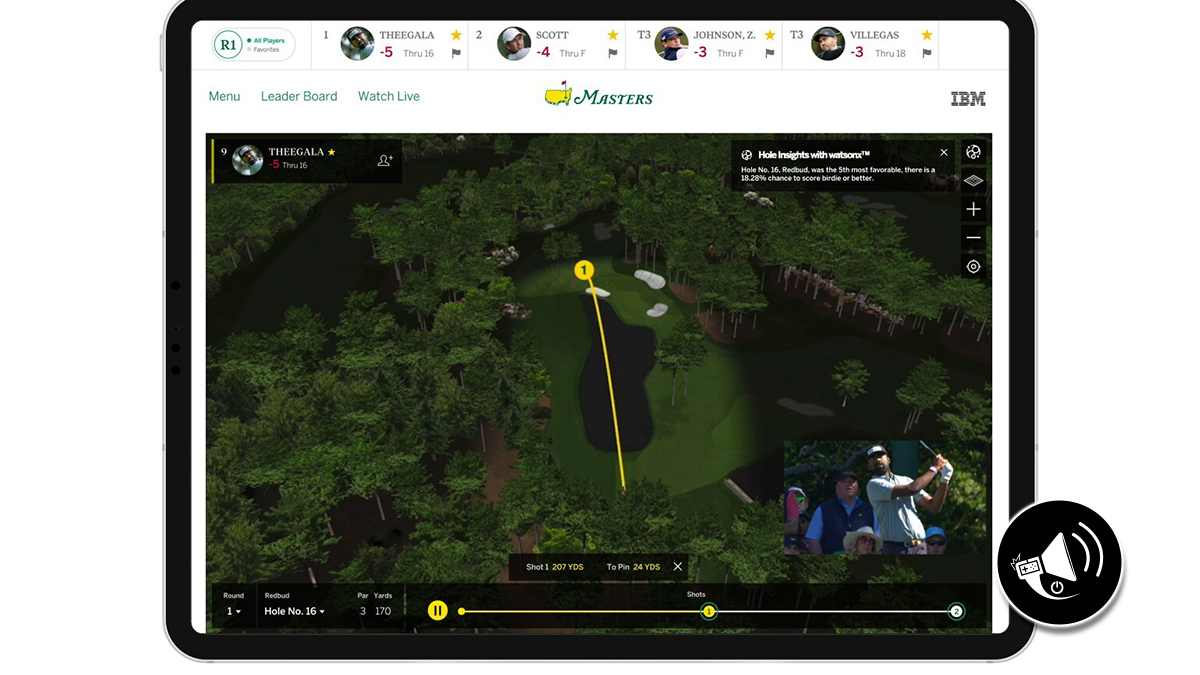The width and height of the screenshot is (1200, 675).
Task: Click the megaphone sound badge icon
Action: point(1059,564)
